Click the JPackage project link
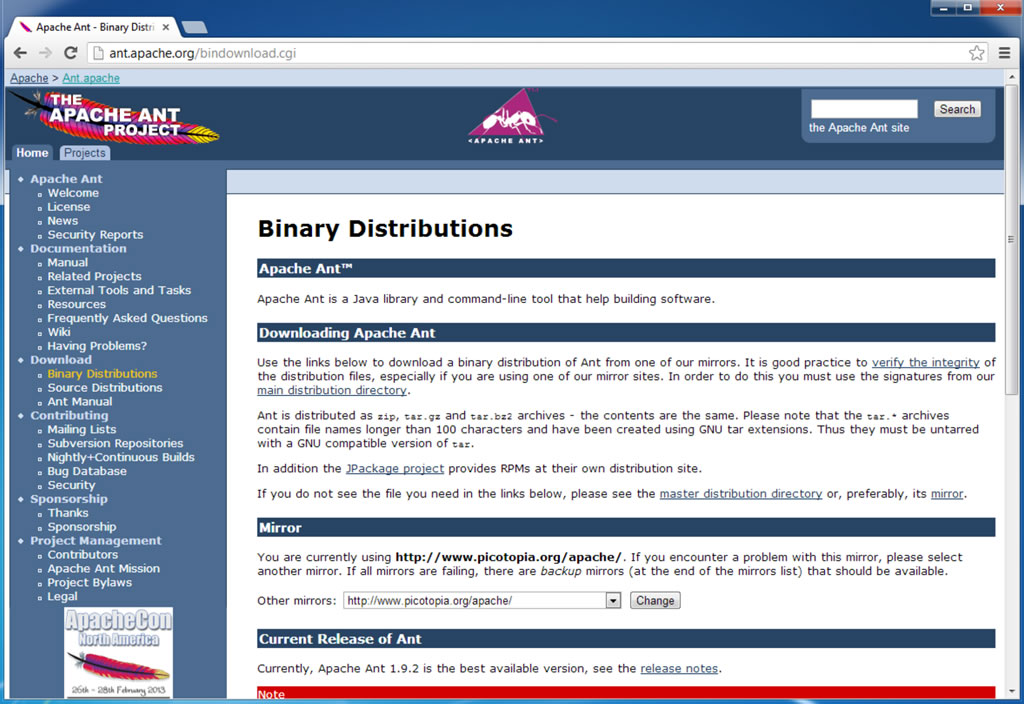The width and height of the screenshot is (1024, 704). tap(394, 468)
